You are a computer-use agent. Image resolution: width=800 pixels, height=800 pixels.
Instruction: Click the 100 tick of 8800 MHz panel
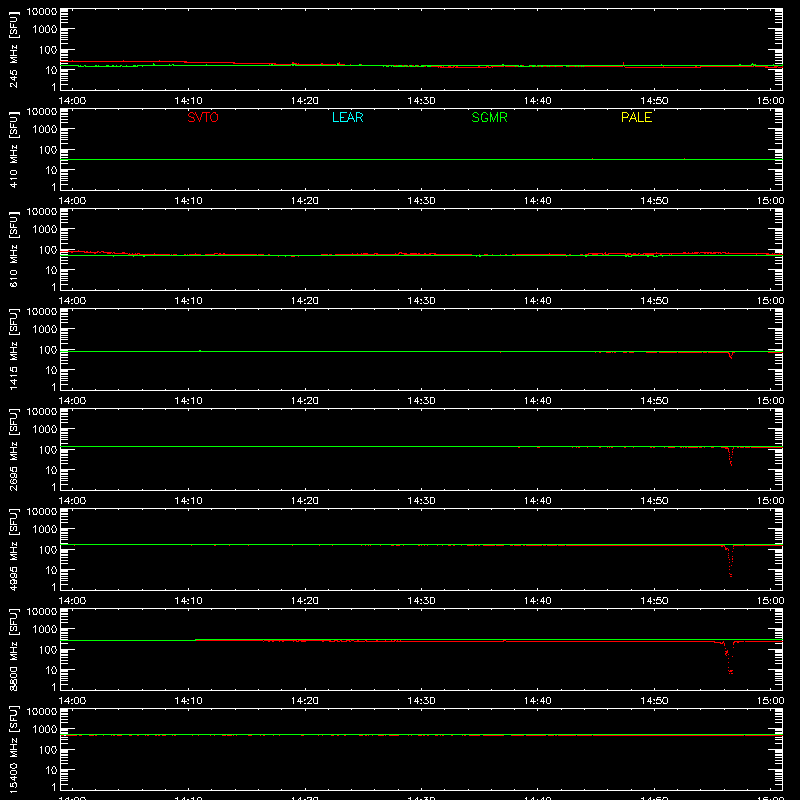[x=48, y=649]
